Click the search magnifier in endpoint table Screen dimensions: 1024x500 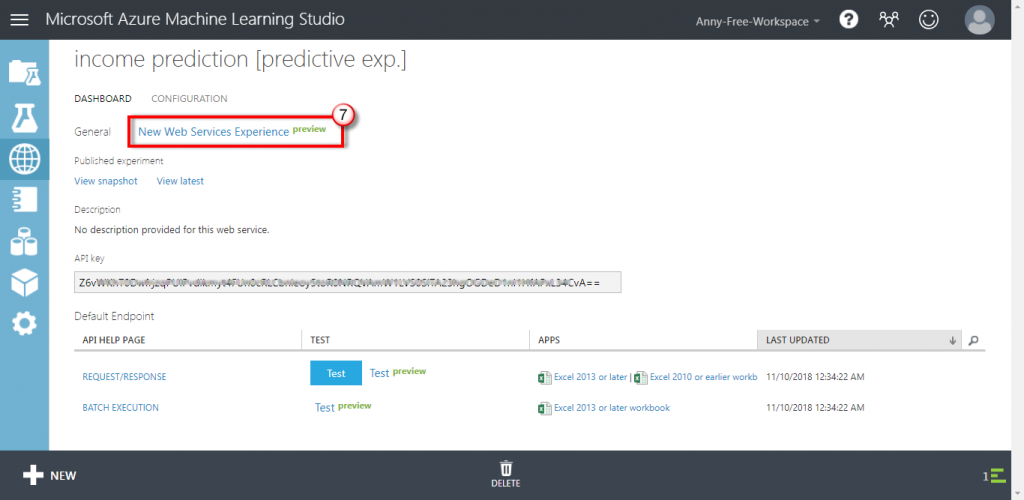[973, 340]
